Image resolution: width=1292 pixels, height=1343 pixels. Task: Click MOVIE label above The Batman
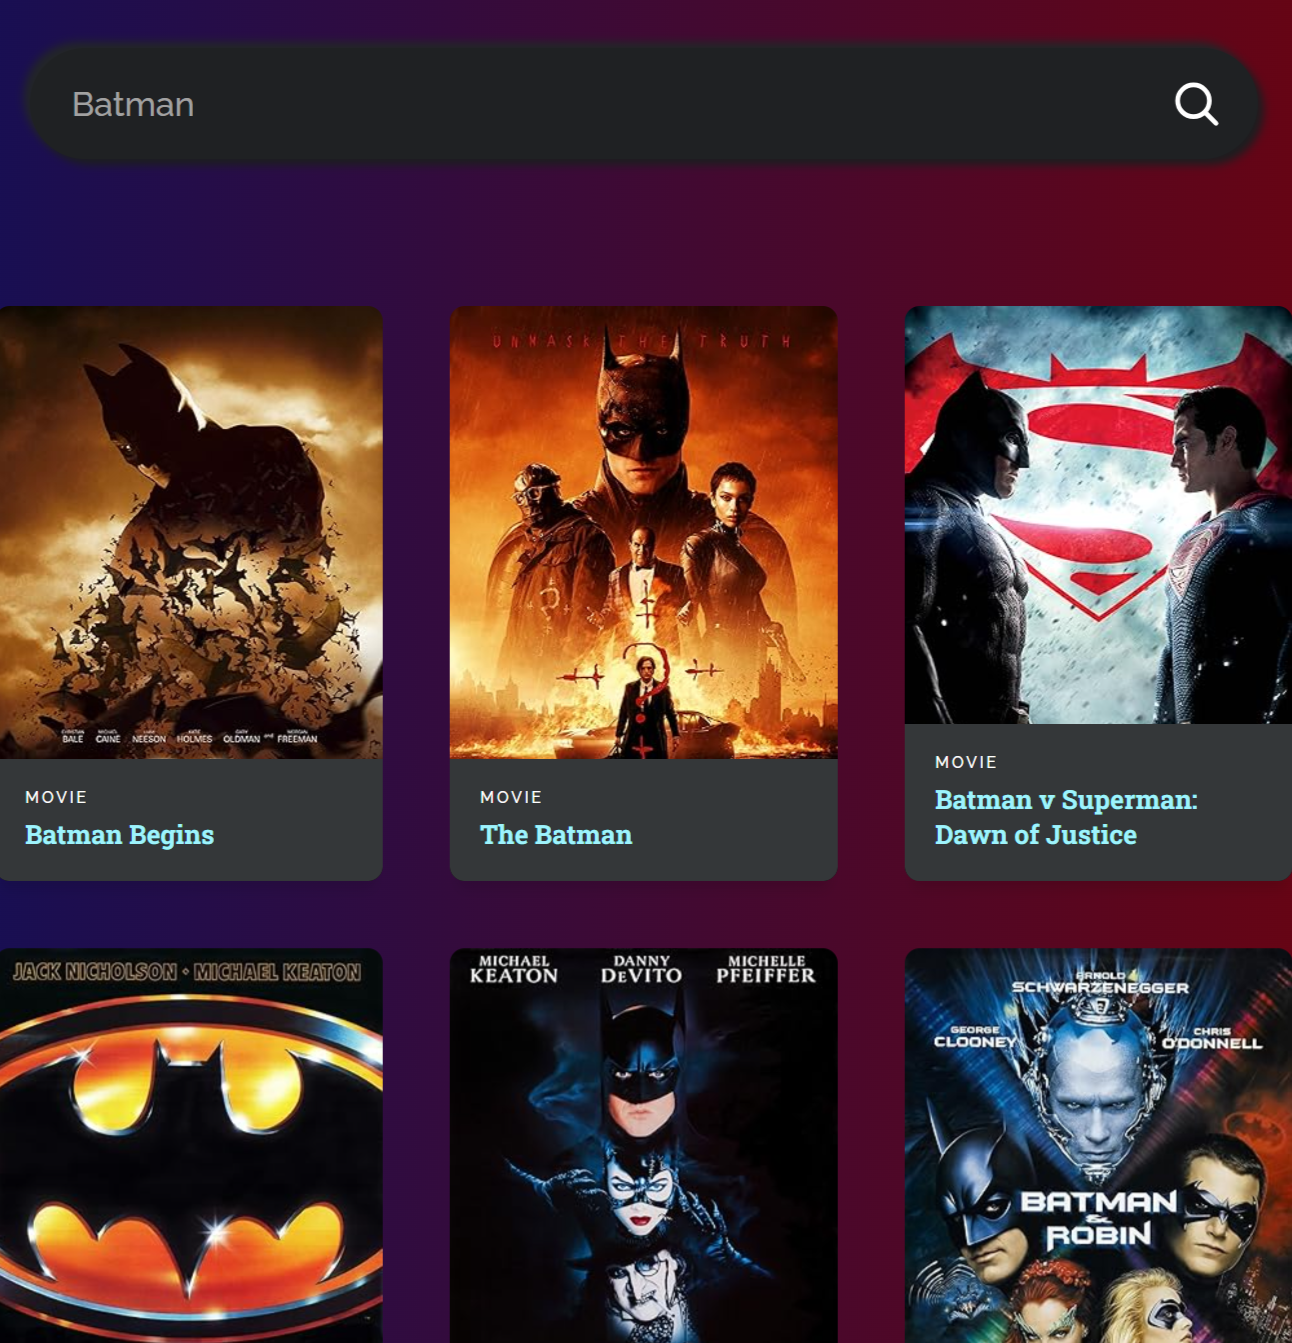(511, 797)
